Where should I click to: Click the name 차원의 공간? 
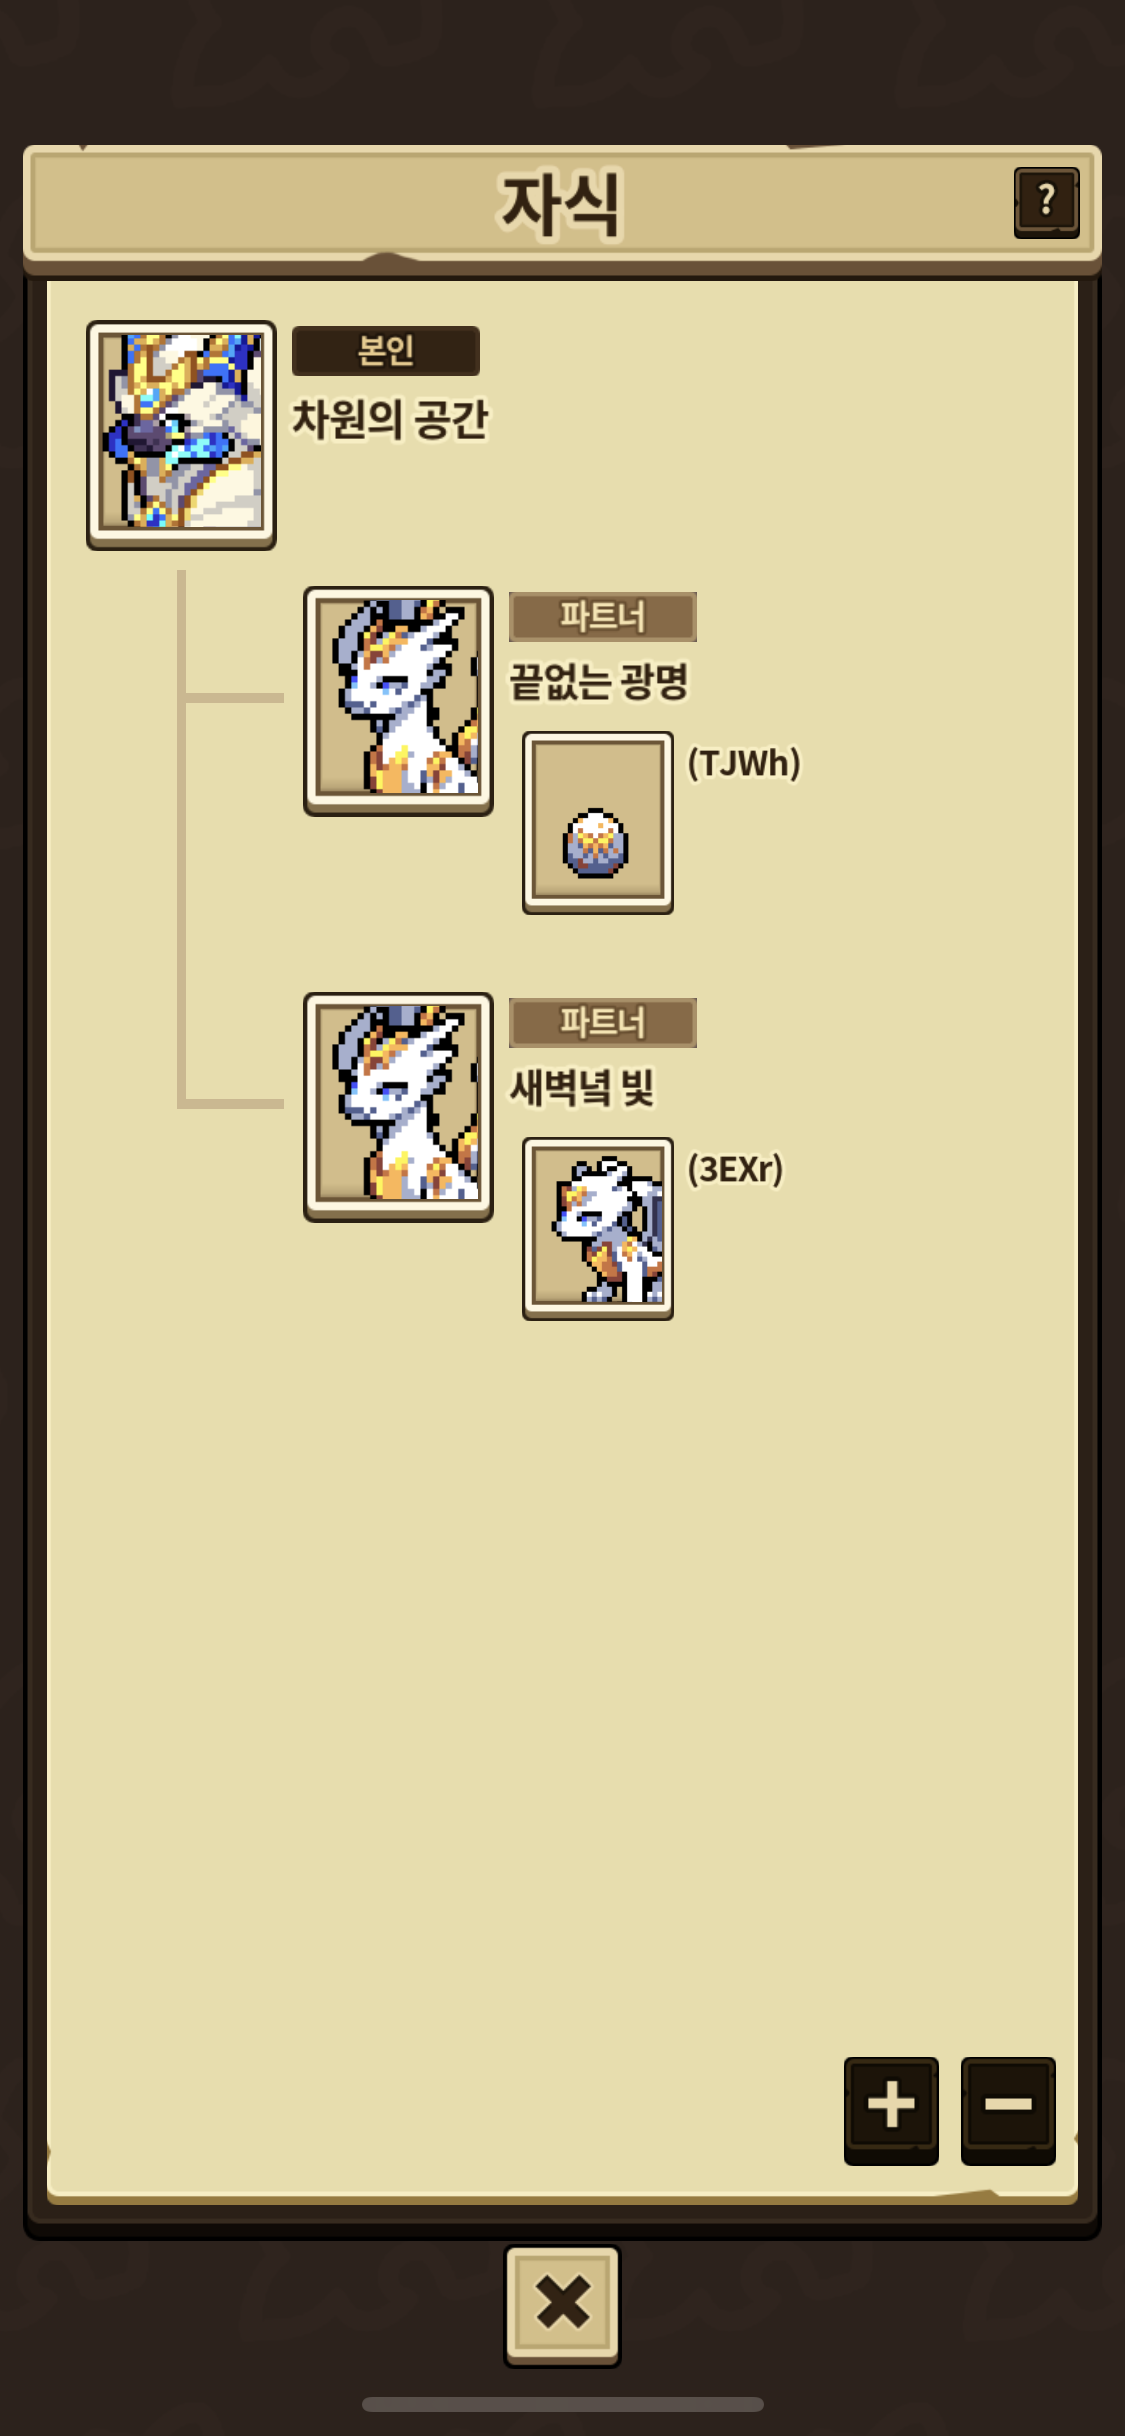click(x=390, y=419)
